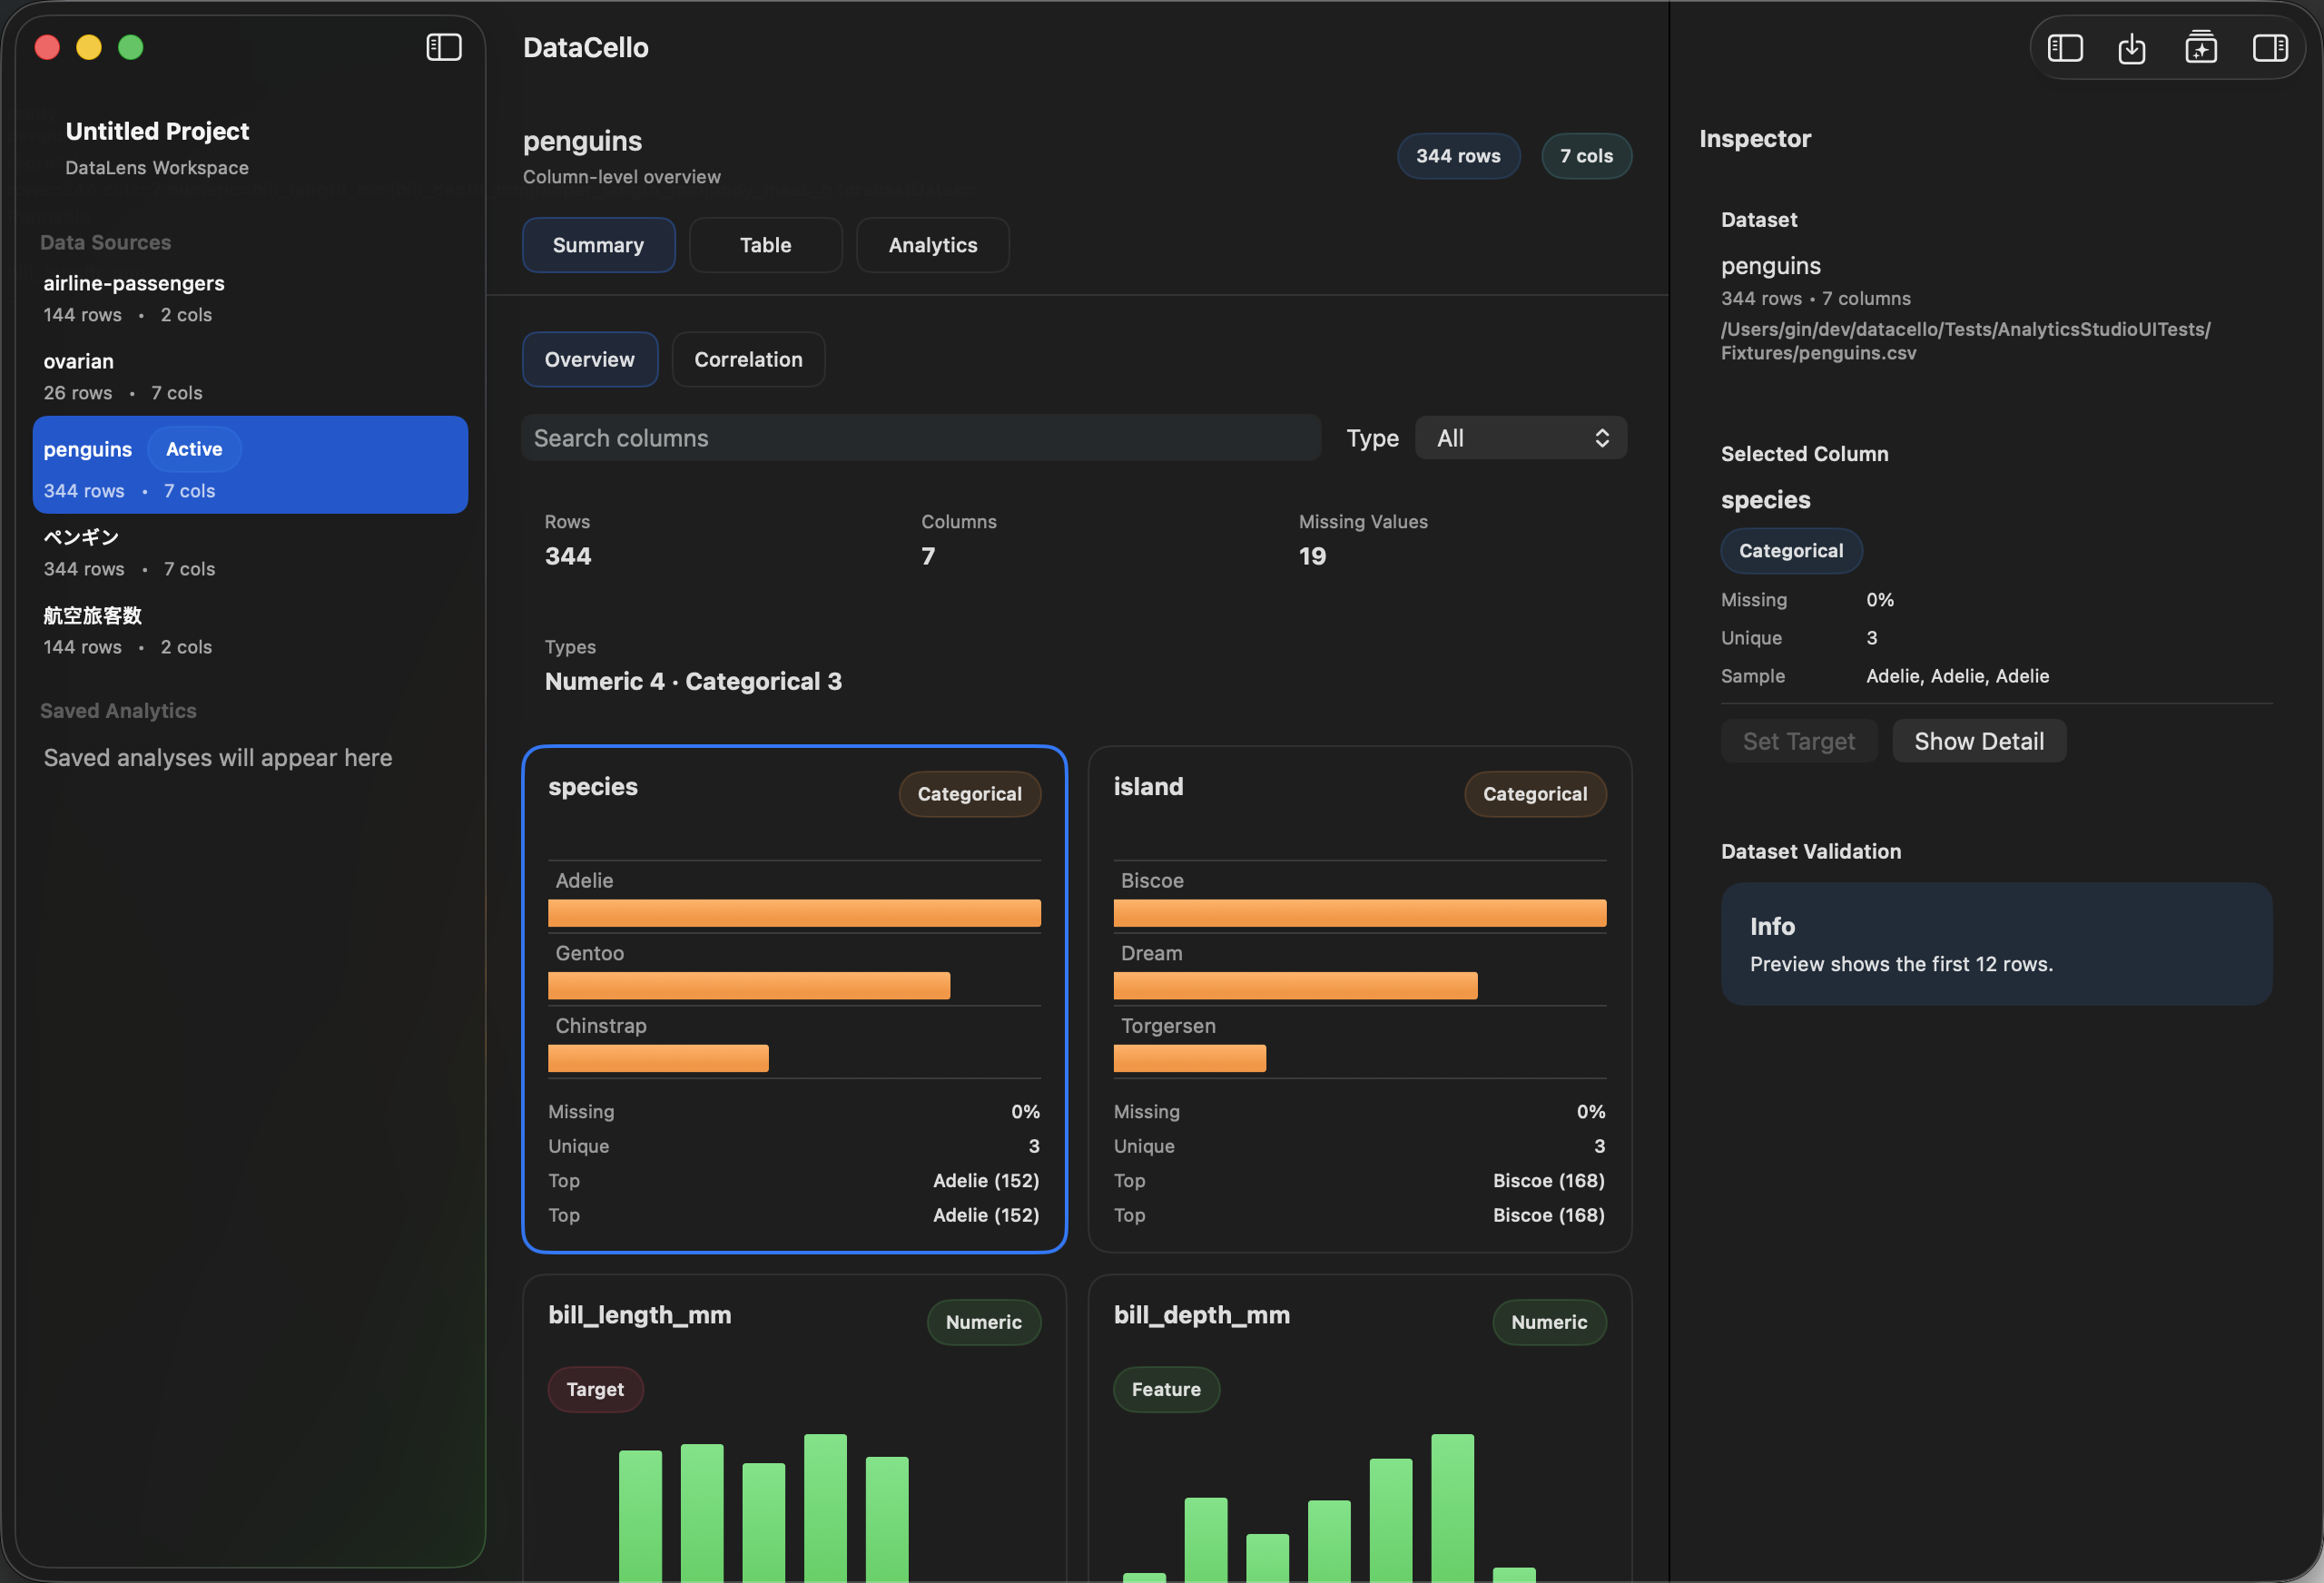Click the Dream bar in island card
The width and height of the screenshot is (2324, 1583).
[1295, 986]
